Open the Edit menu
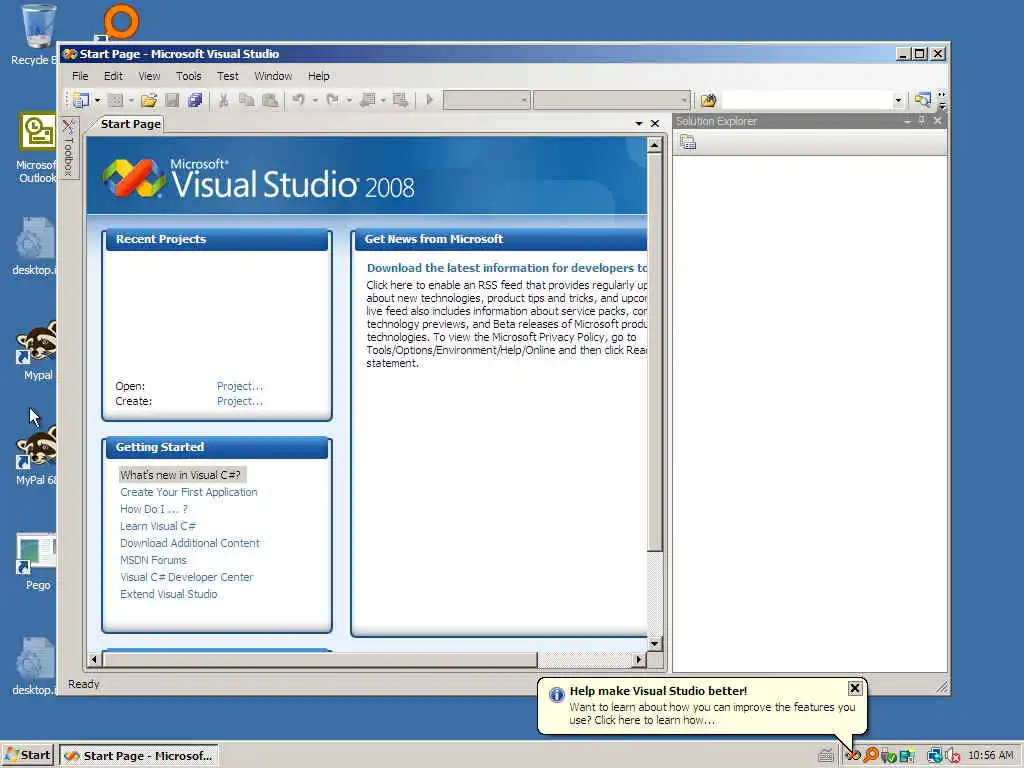Screen dimensions: 1024x768 [x=113, y=76]
